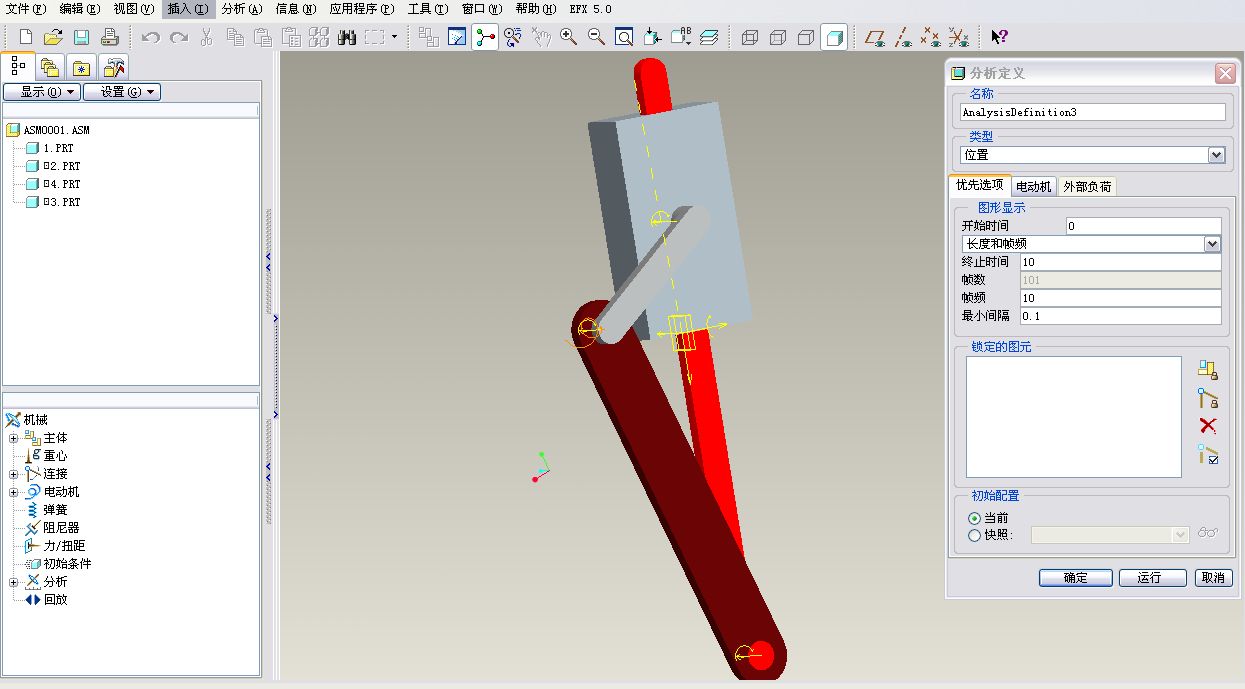
Task: Click the 取消 button
Action: (1213, 578)
